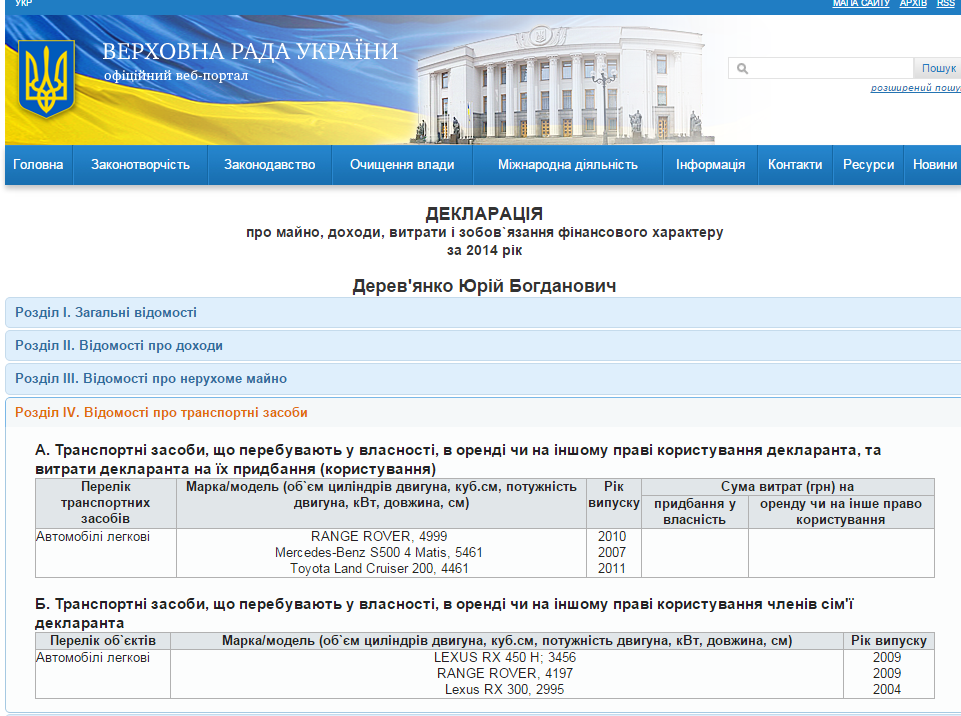Click the magnifier icon in the search box
Viewport: 961px width, 716px height.
742,69
